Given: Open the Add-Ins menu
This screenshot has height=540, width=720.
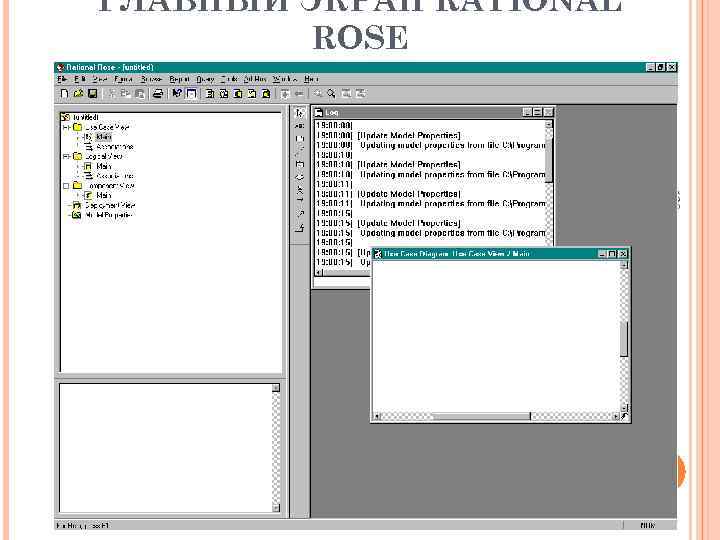Looking at the screenshot, I should point(255,79).
